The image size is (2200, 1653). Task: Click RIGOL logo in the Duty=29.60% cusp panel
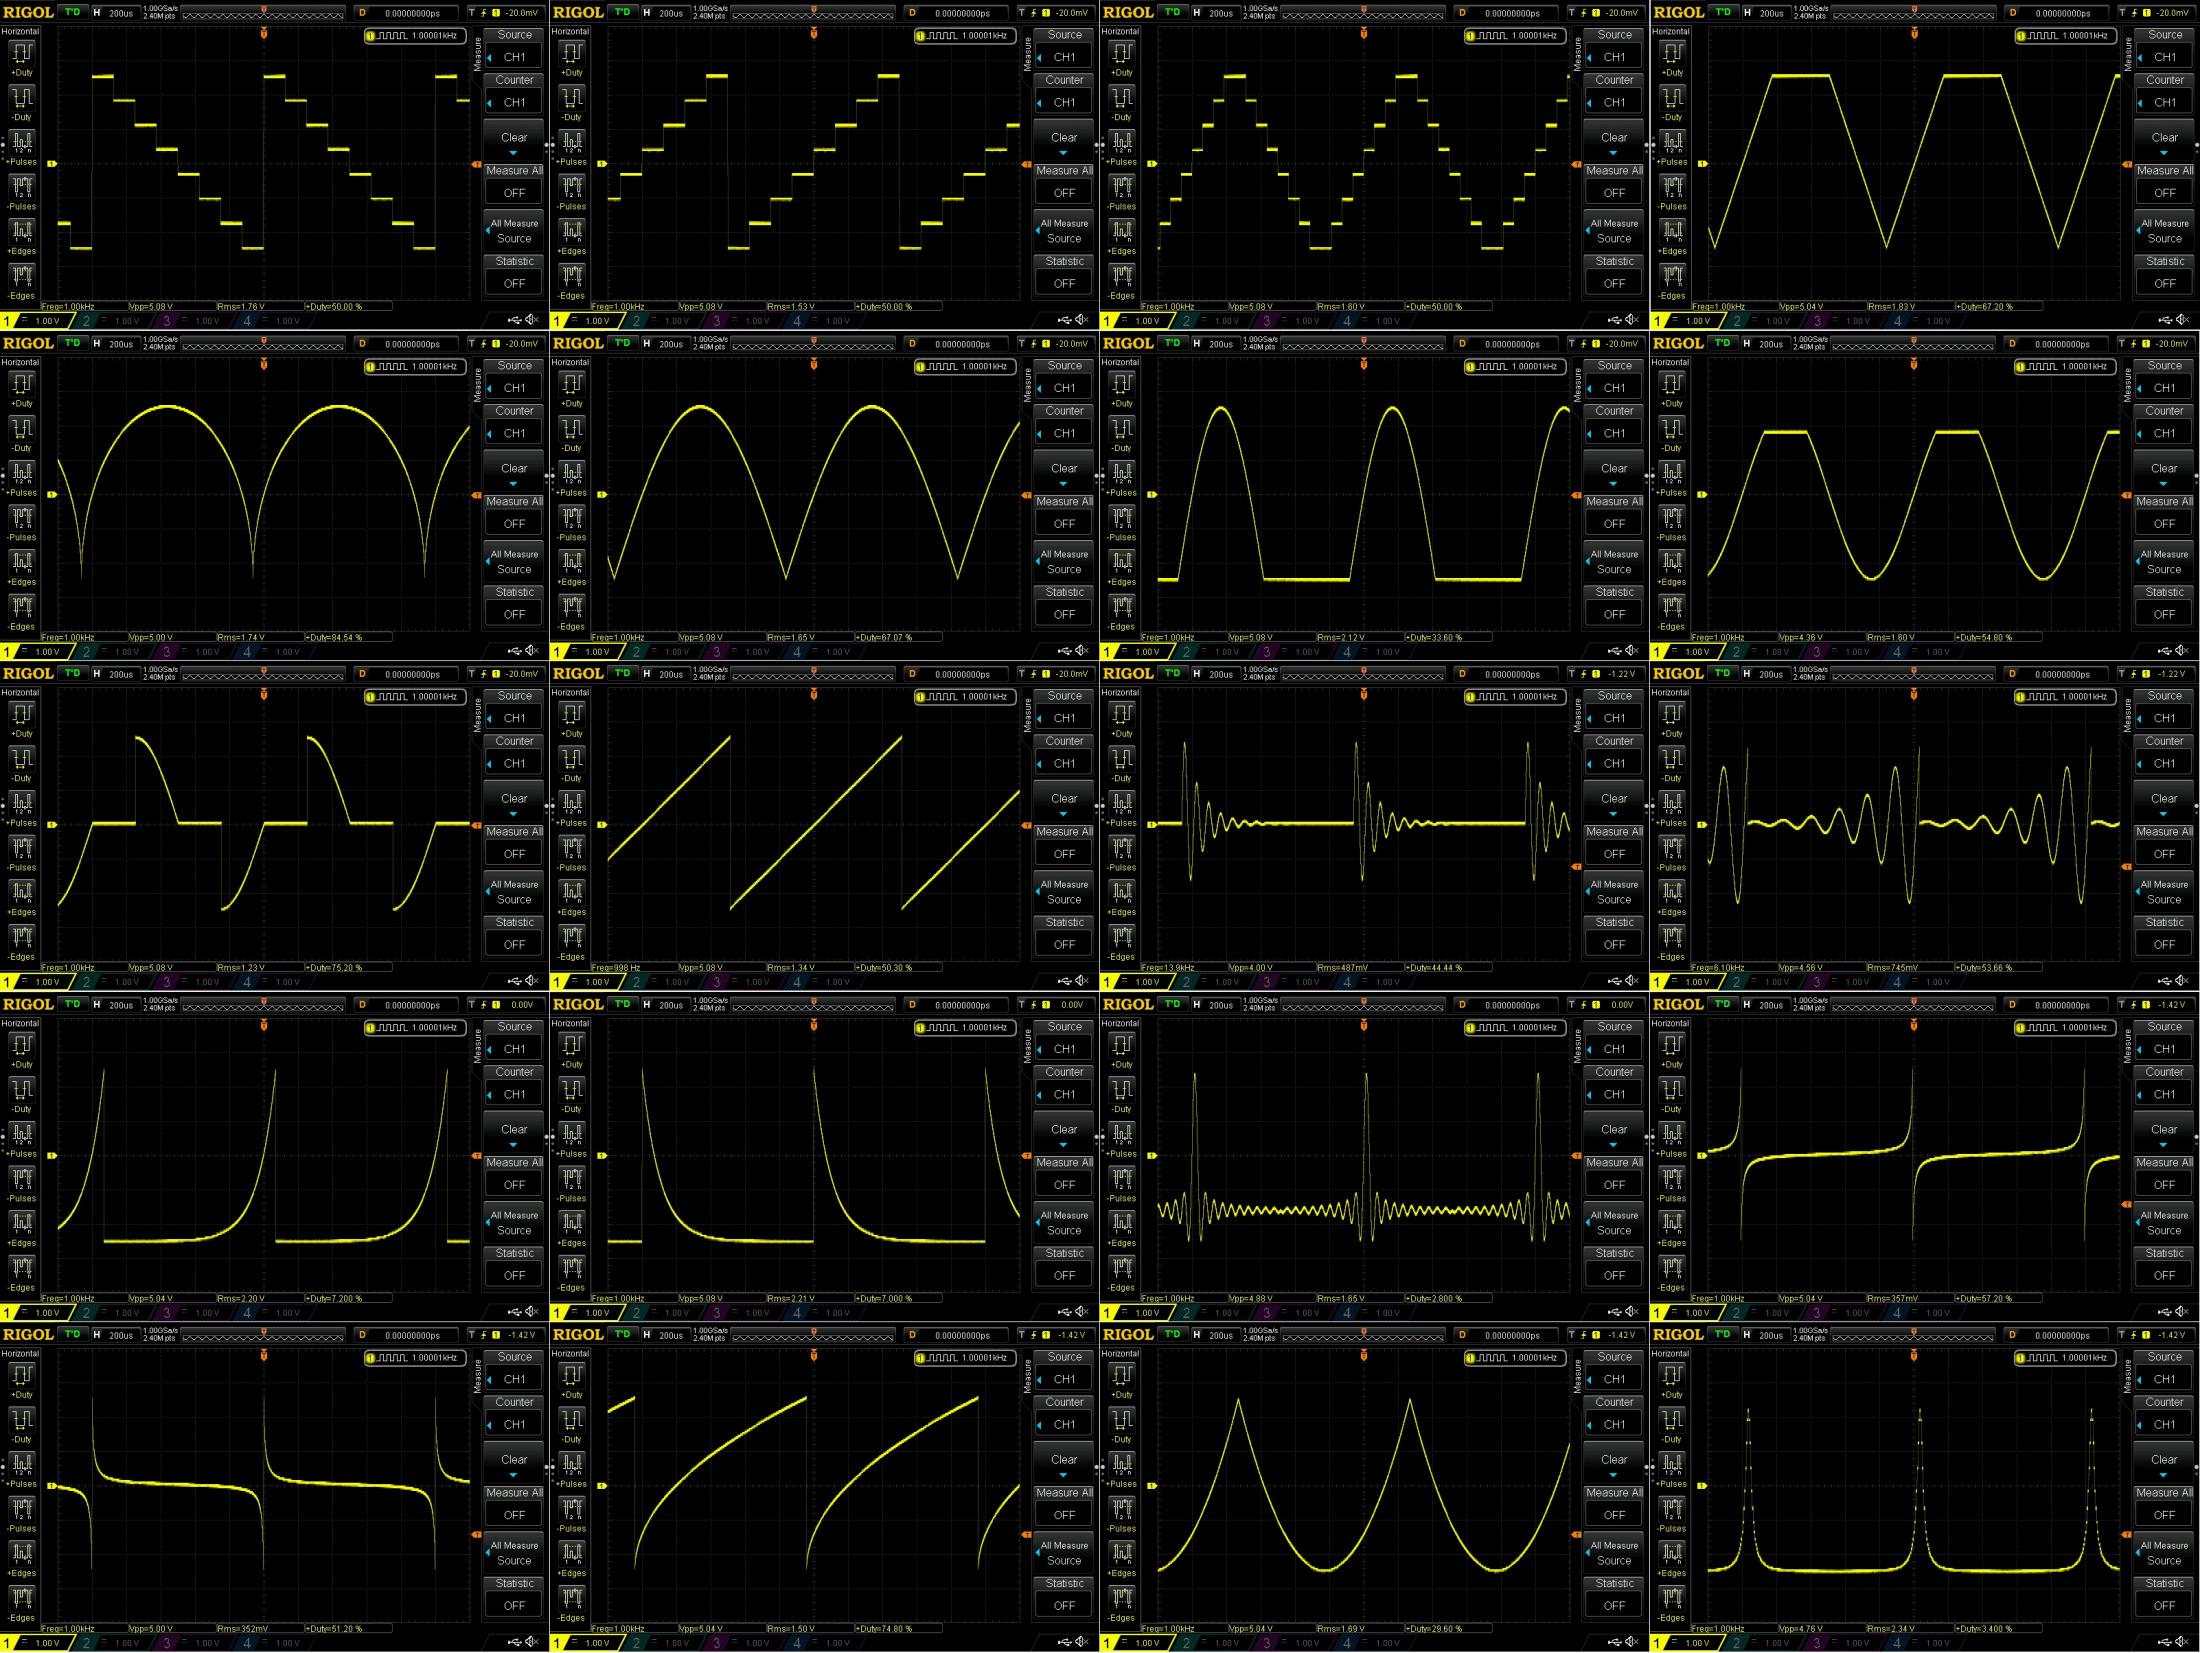tap(1128, 1335)
